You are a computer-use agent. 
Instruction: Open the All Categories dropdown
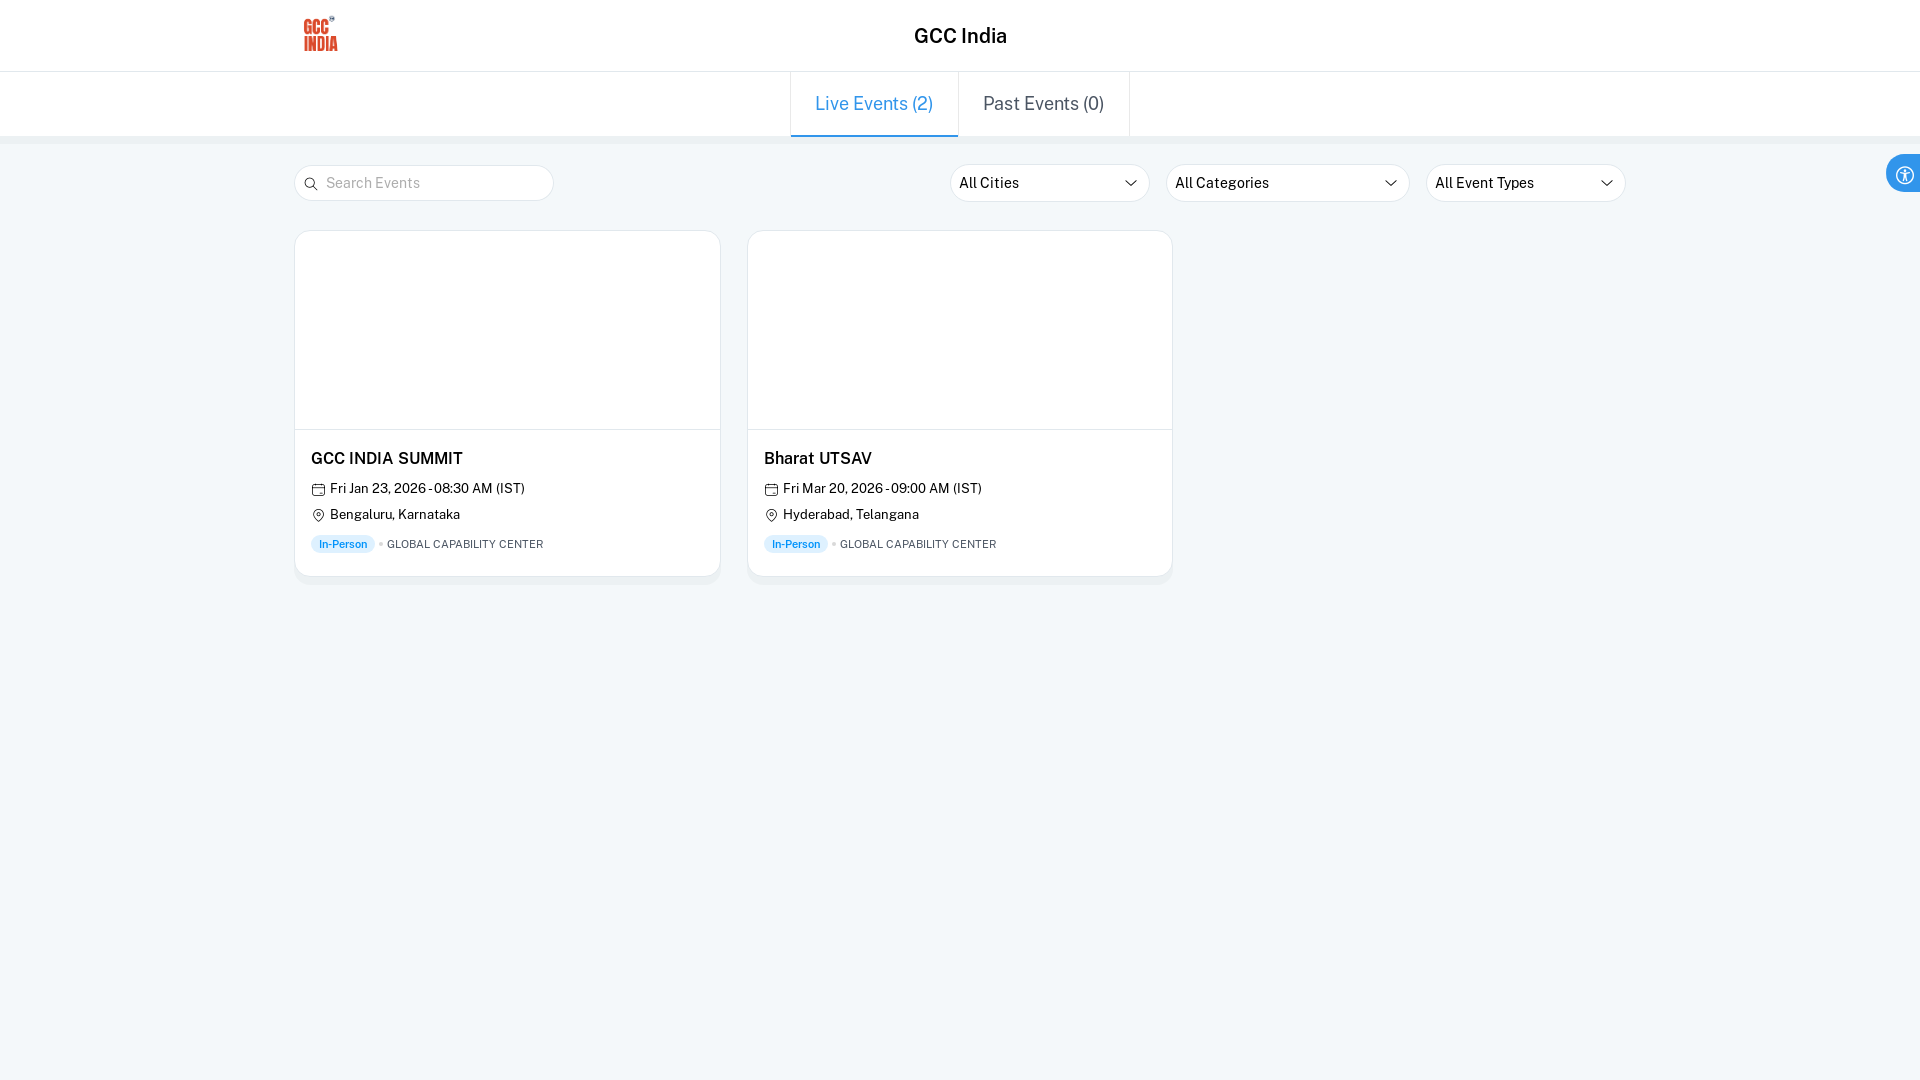(1287, 183)
